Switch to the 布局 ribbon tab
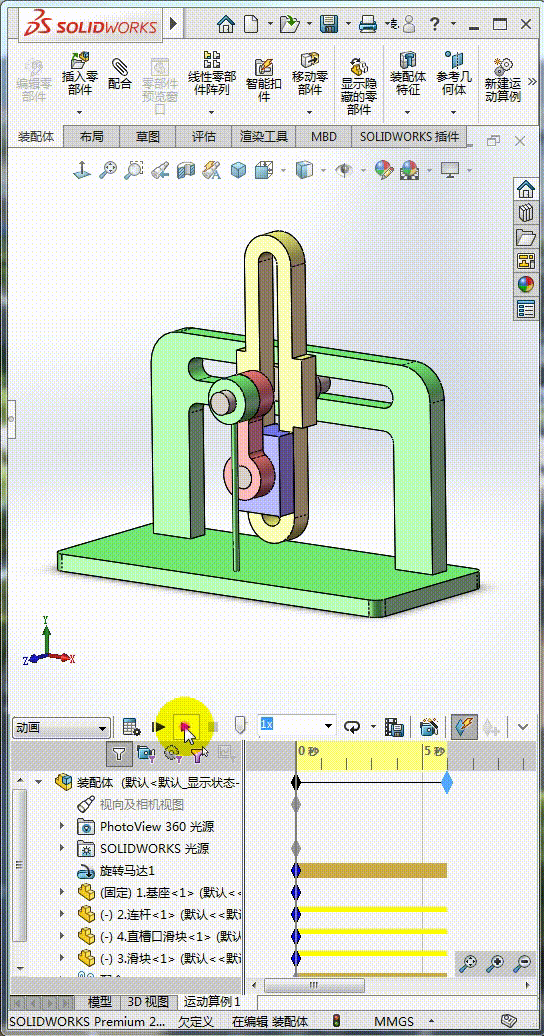The height and width of the screenshot is (1036, 544). coord(91,137)
